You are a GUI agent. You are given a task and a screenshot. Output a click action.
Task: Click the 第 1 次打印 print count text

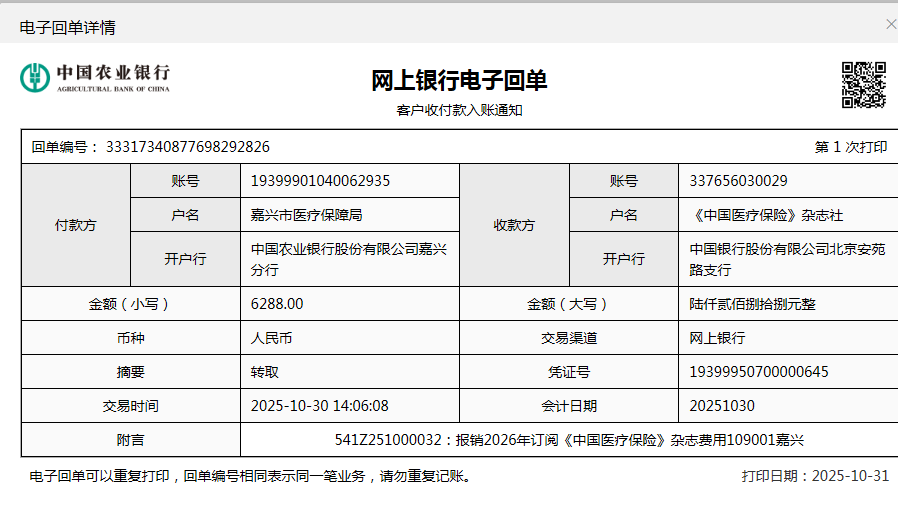(x=850, y=147)
